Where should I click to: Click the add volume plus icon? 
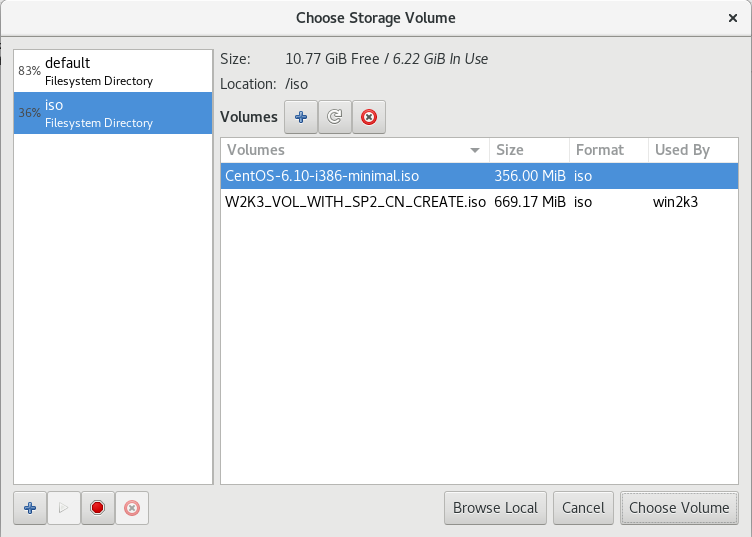(x=301, y=117)
